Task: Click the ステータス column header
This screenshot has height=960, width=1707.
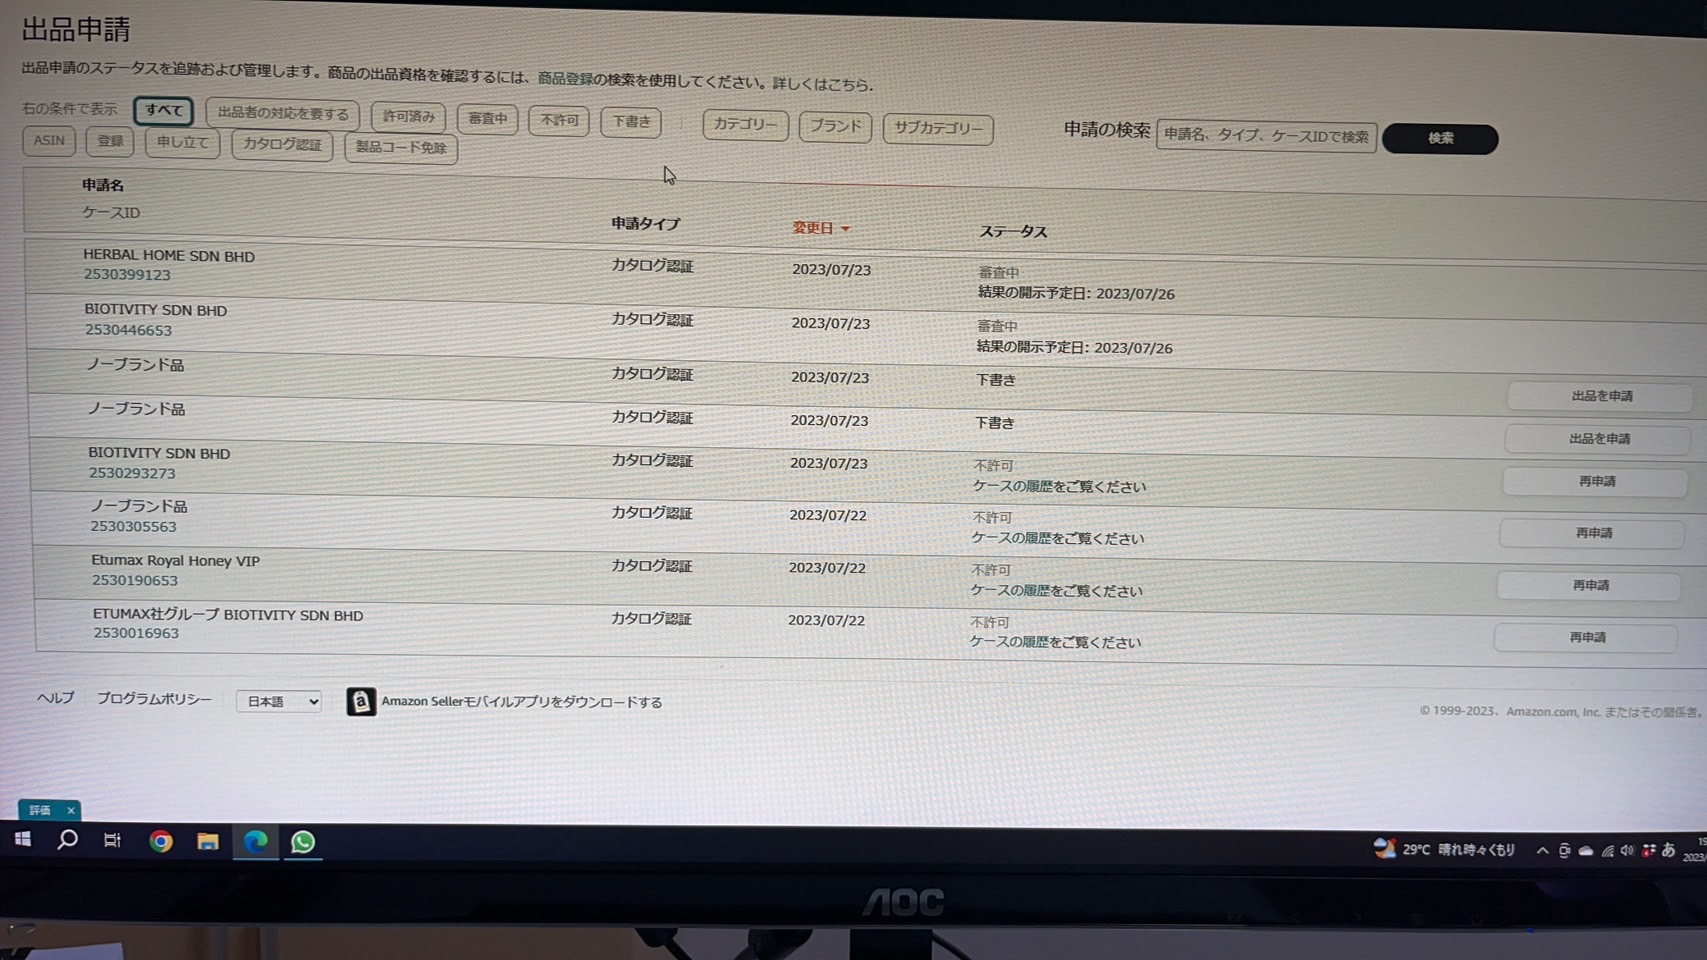Action: click(1013, 232)
